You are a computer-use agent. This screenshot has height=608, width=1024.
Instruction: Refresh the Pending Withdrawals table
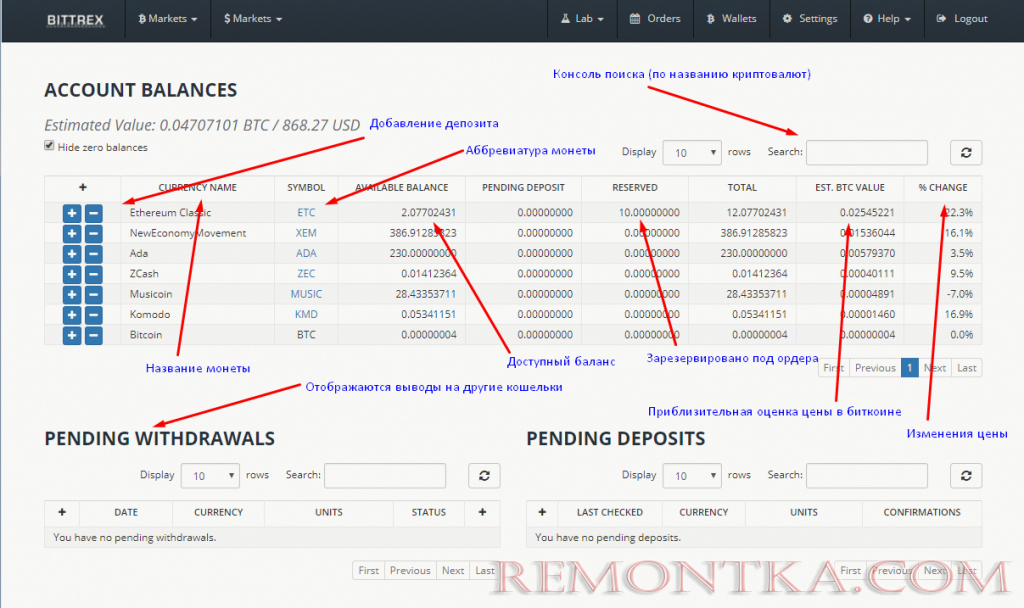484,475
